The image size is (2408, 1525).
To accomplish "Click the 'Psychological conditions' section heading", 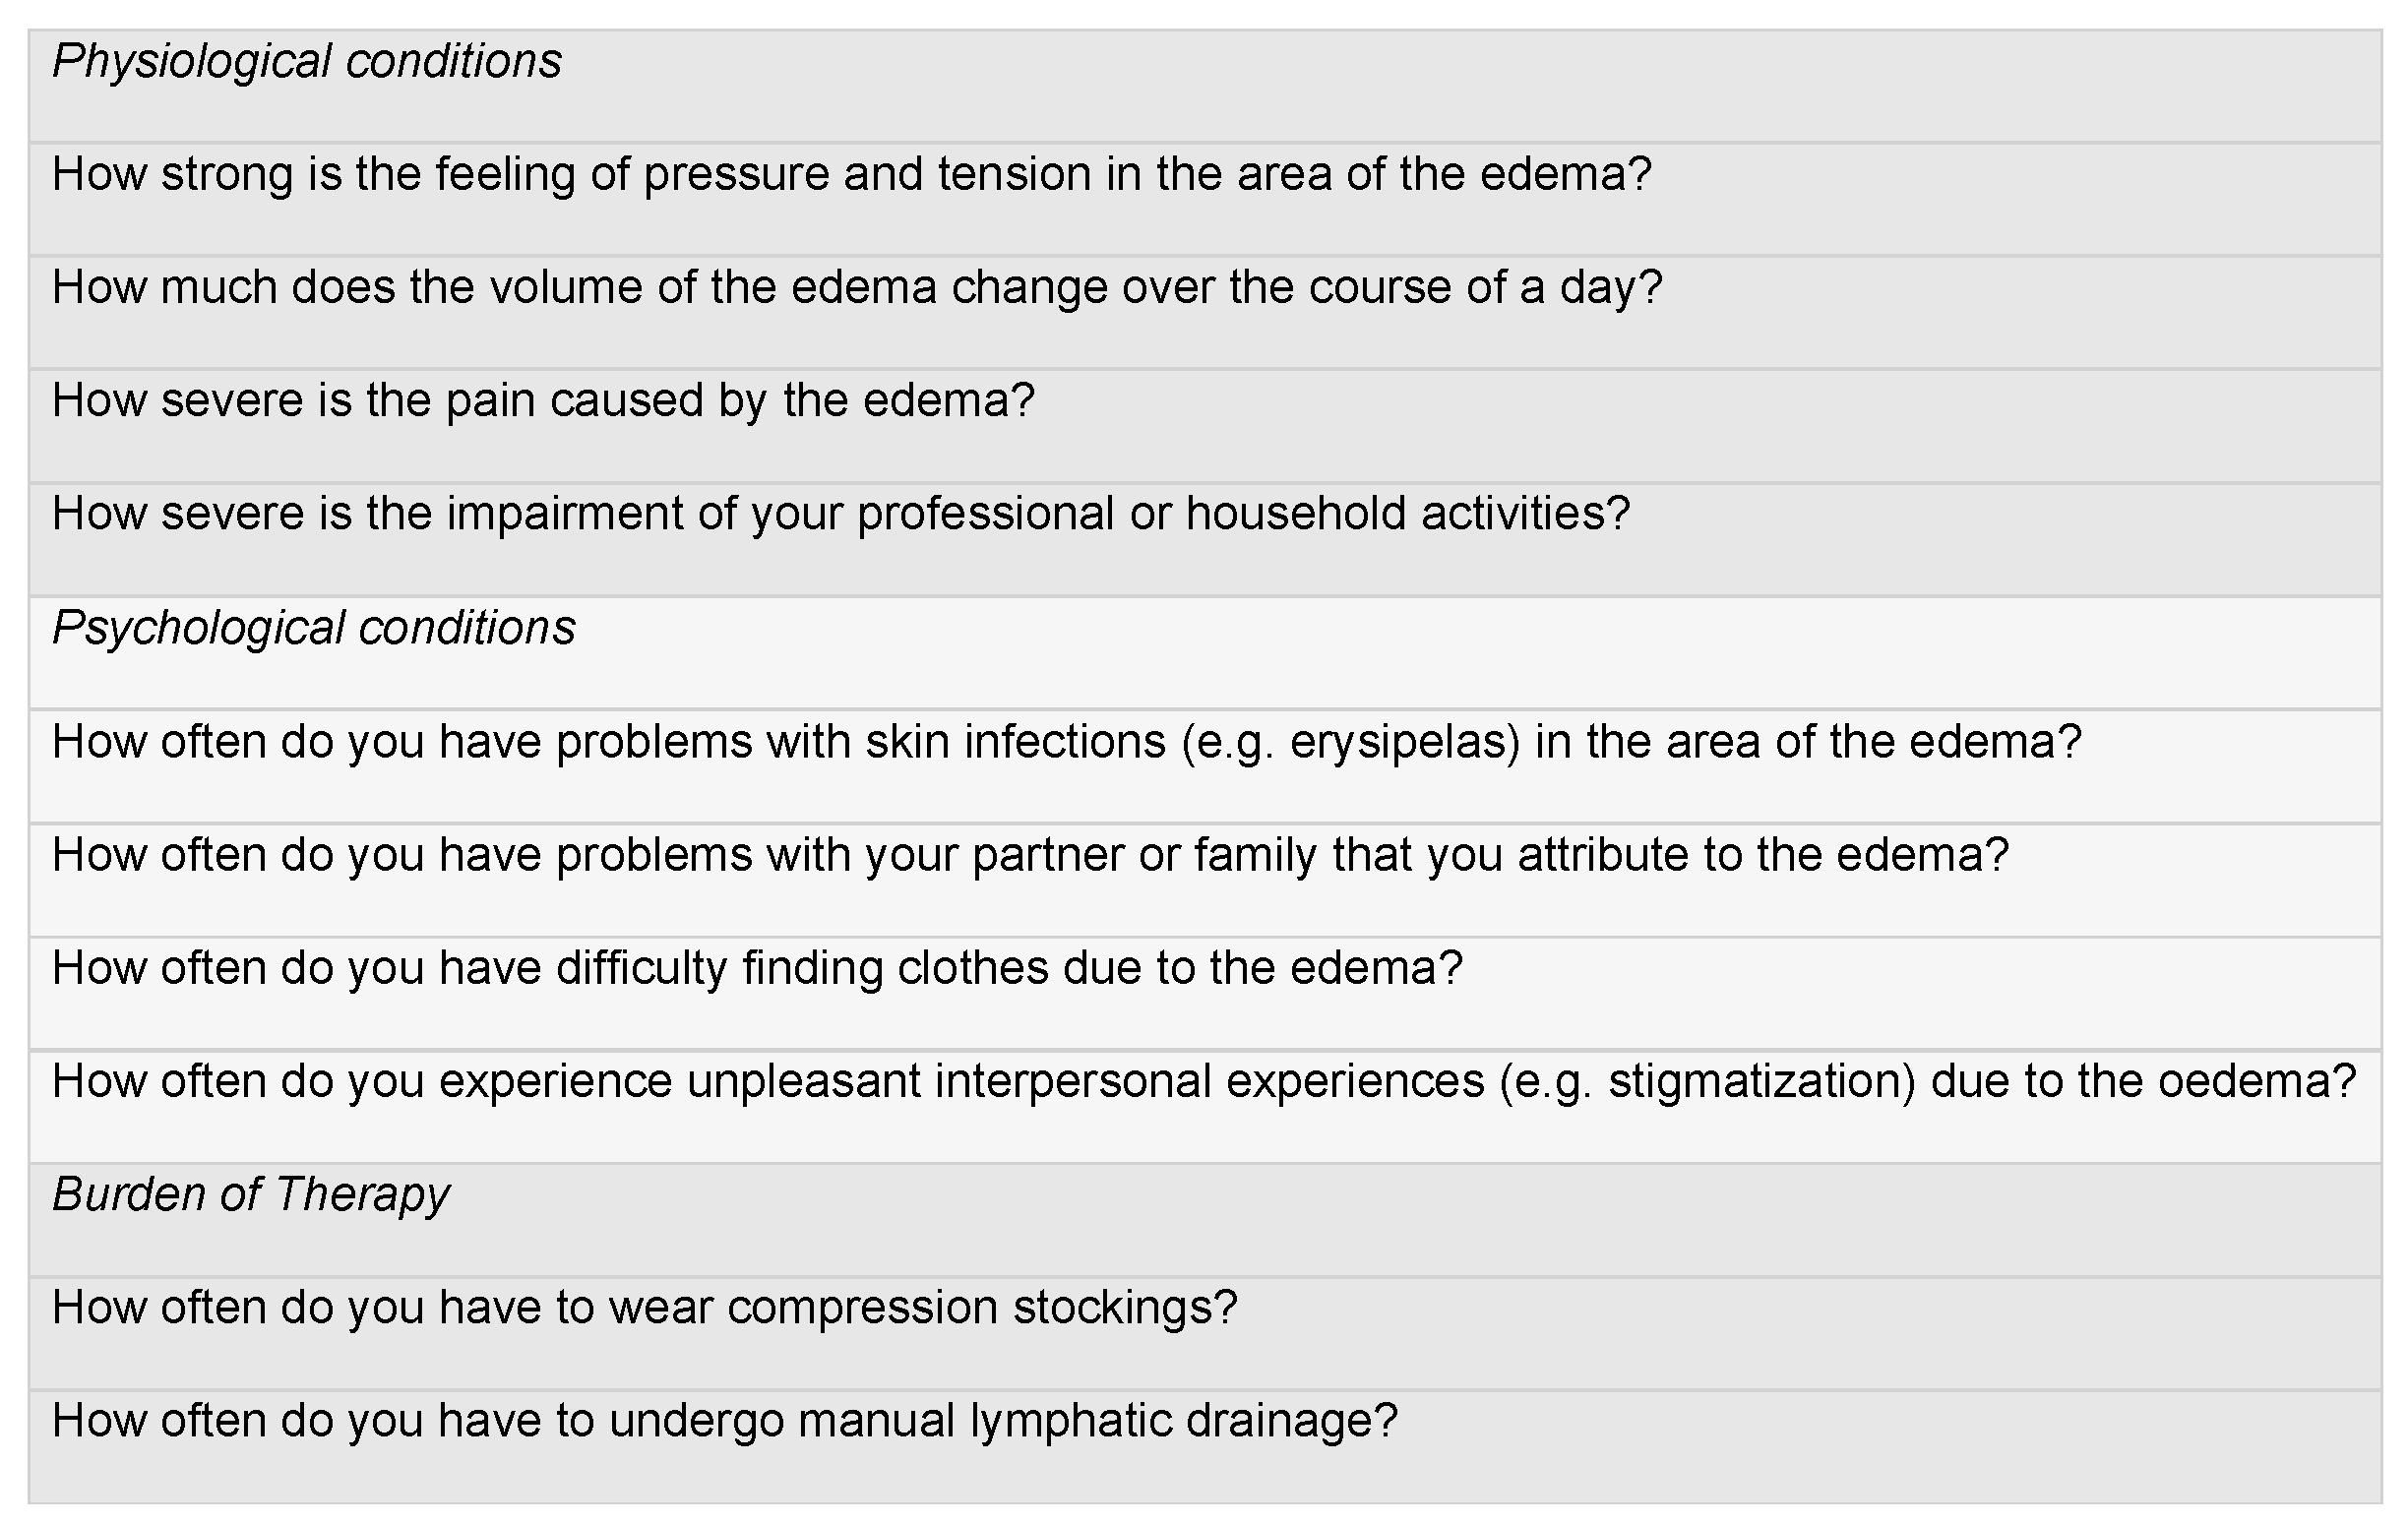I will (x=313, y=629).
